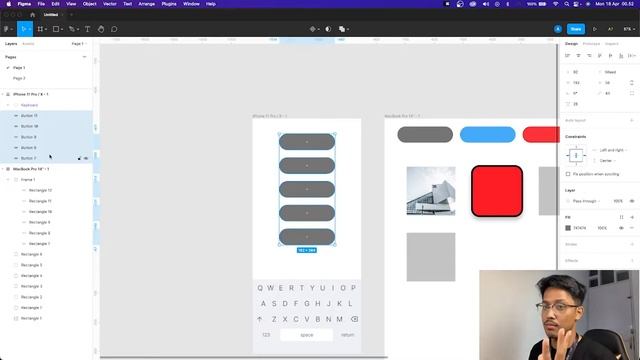Select the Comment tool

[x=114, y=29]
